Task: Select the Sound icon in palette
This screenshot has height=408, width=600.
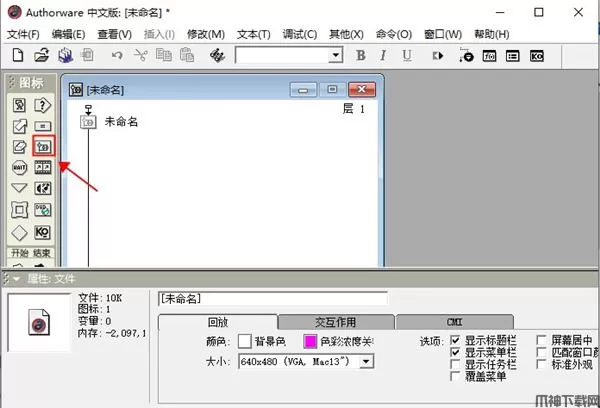Action: click(42, 188)
